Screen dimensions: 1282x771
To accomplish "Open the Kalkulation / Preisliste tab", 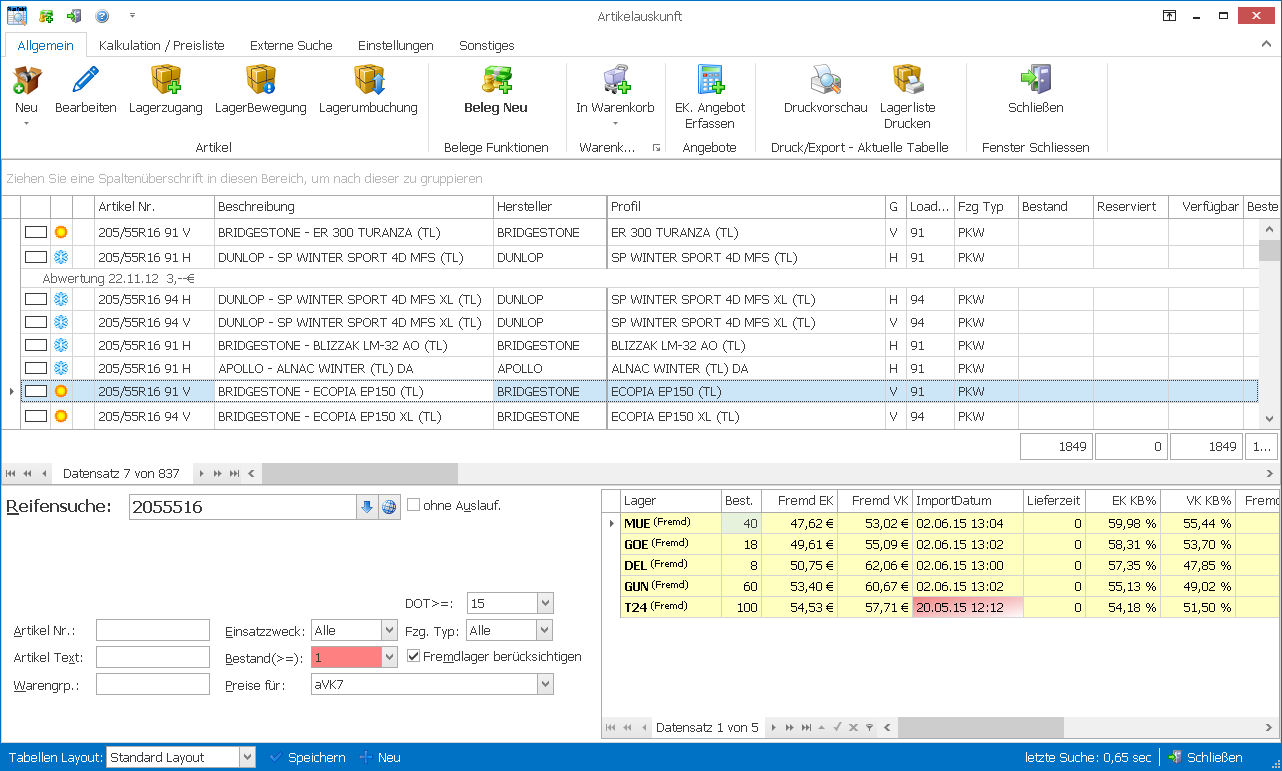I will (x=161, y=45).
